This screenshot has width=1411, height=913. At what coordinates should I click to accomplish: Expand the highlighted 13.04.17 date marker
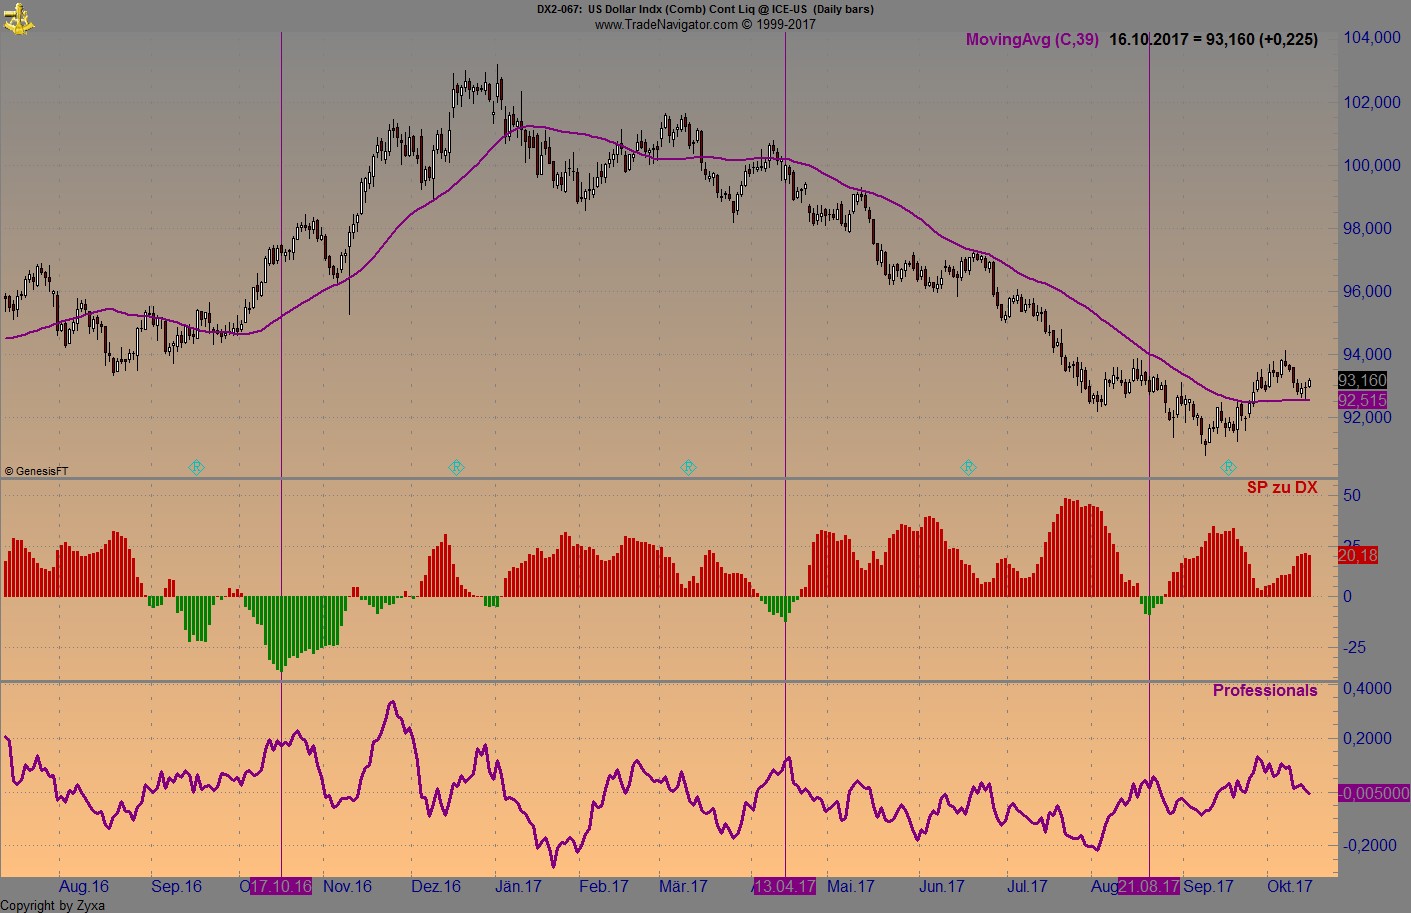(785, 886)
